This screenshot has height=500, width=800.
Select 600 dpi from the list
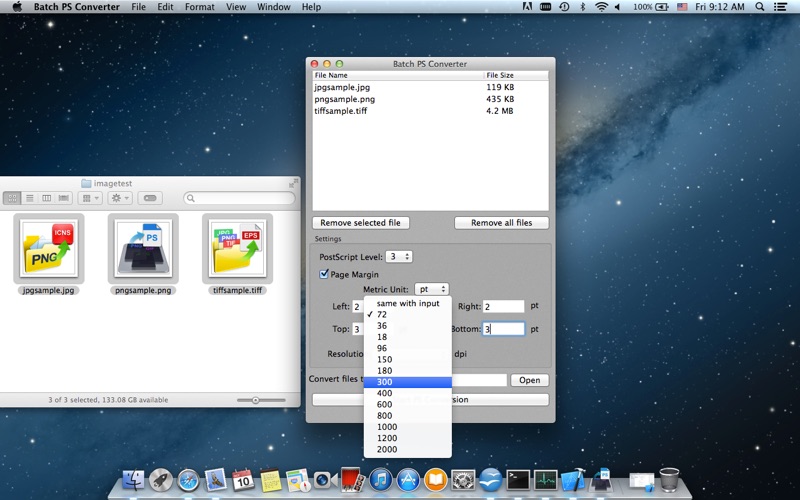click(x=408, y=405)
